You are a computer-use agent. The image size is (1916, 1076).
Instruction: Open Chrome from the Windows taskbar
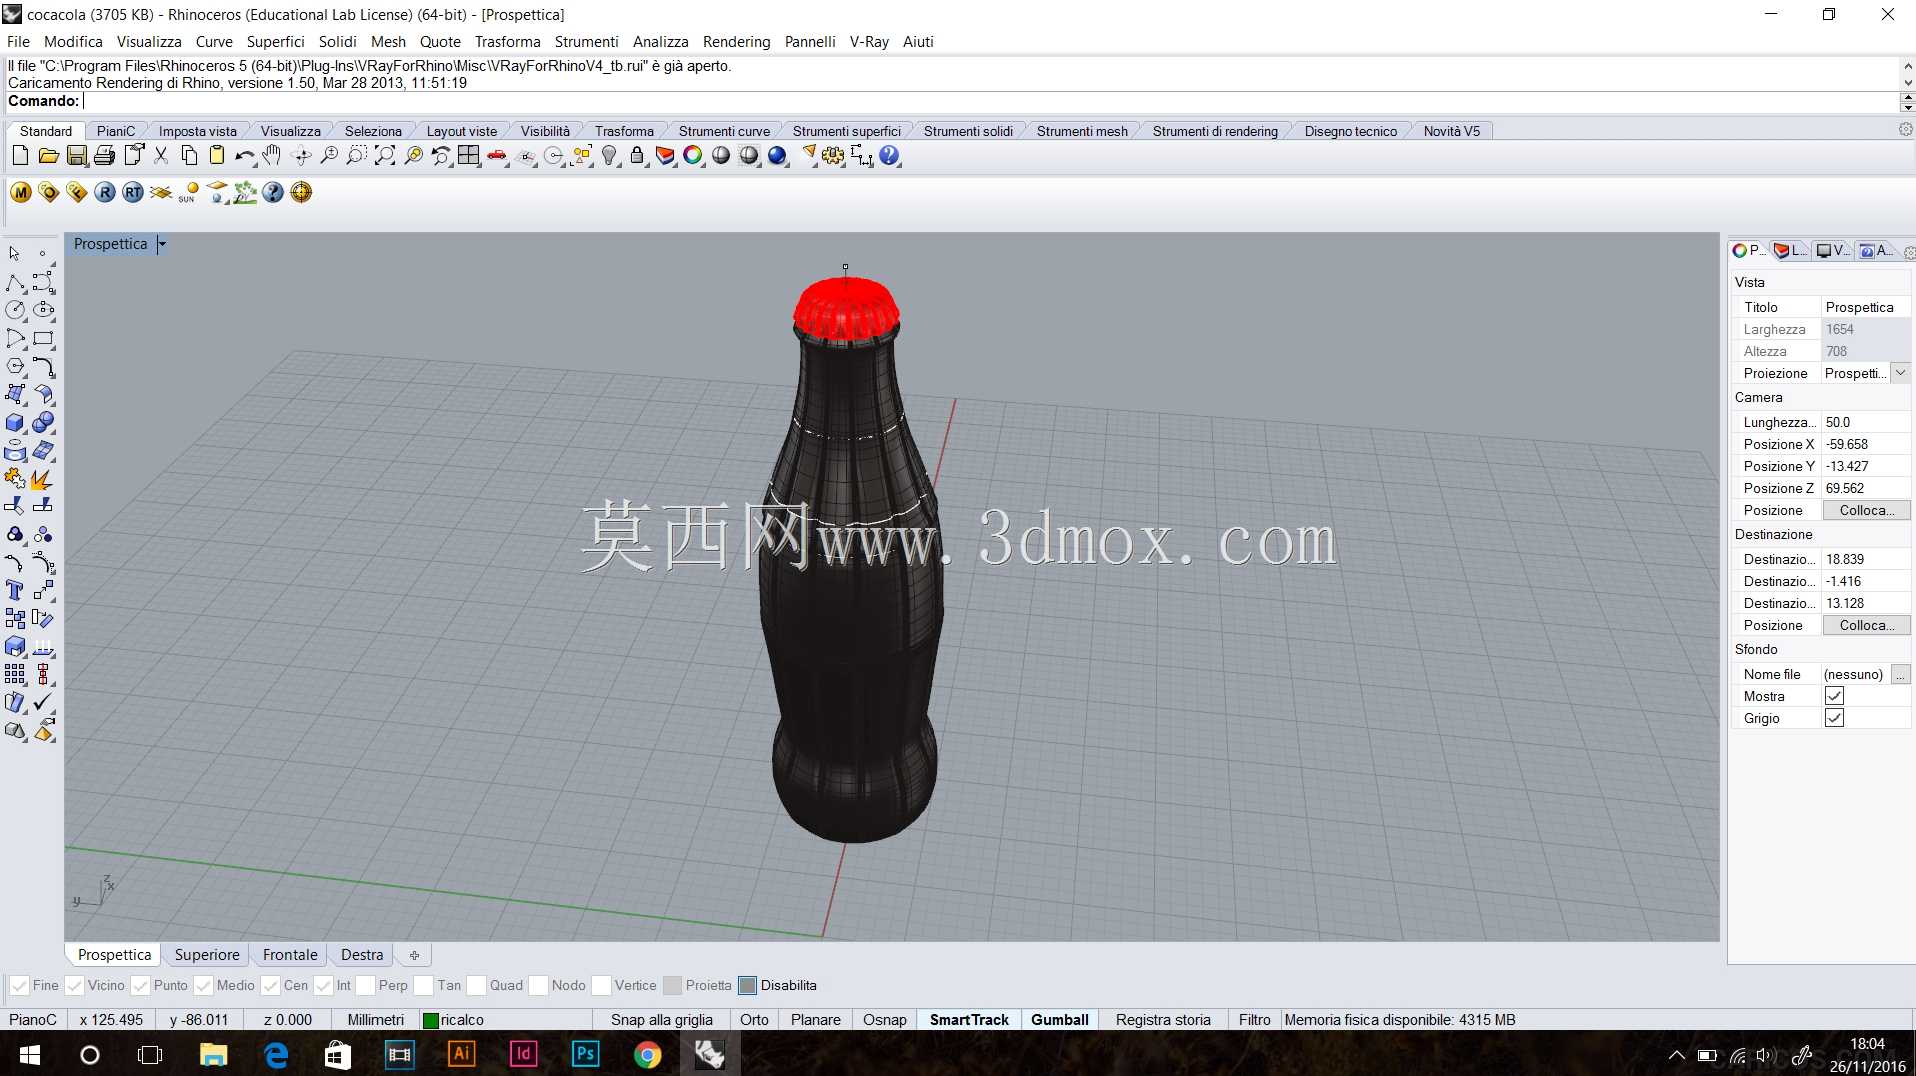coord(647,1054)
